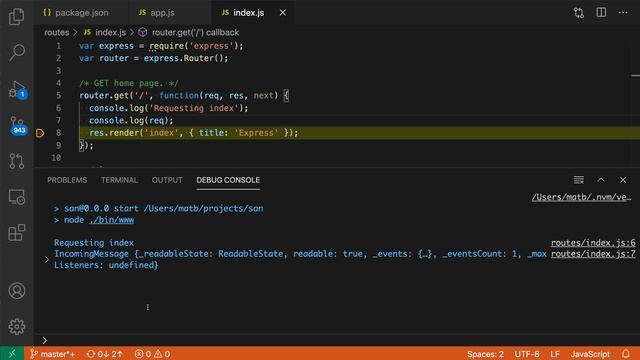Viewport: 640px width, 360px height.
Task: Open the editor More Actions menu
Action: pyautogui.click(x=623, y=12)
